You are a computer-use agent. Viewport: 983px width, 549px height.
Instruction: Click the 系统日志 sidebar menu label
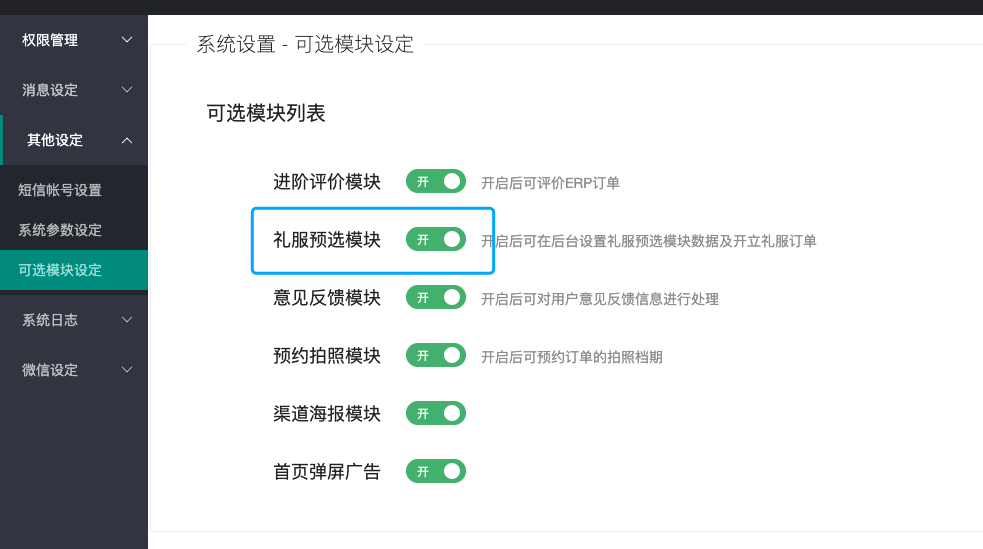50,320
